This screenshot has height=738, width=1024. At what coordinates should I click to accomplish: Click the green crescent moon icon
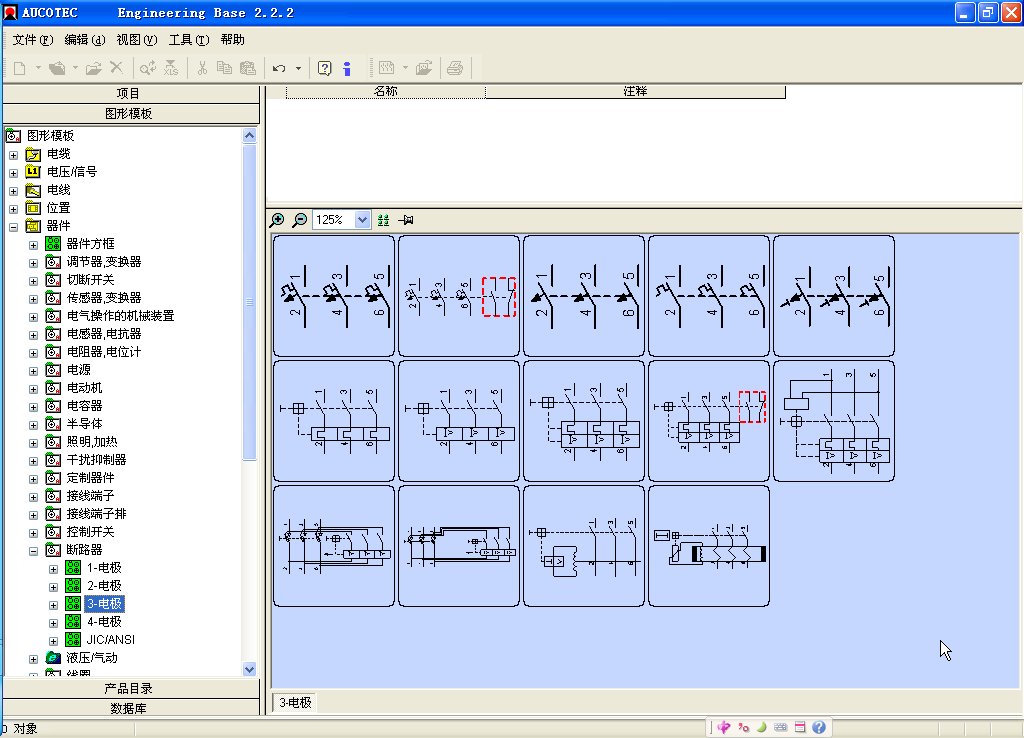[761, 727]
